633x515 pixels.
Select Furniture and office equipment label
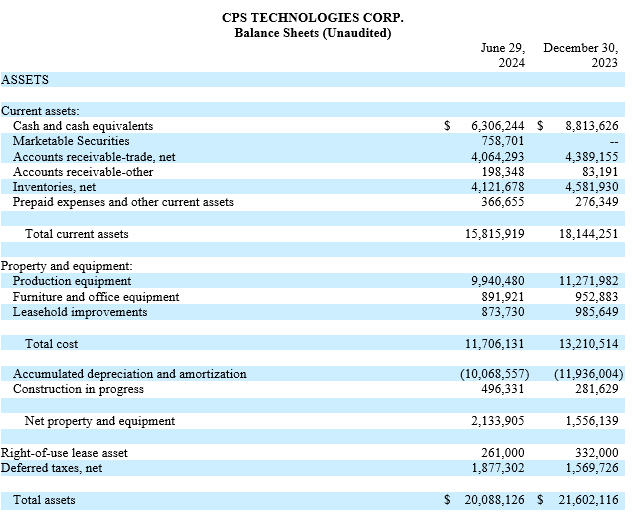96,297
